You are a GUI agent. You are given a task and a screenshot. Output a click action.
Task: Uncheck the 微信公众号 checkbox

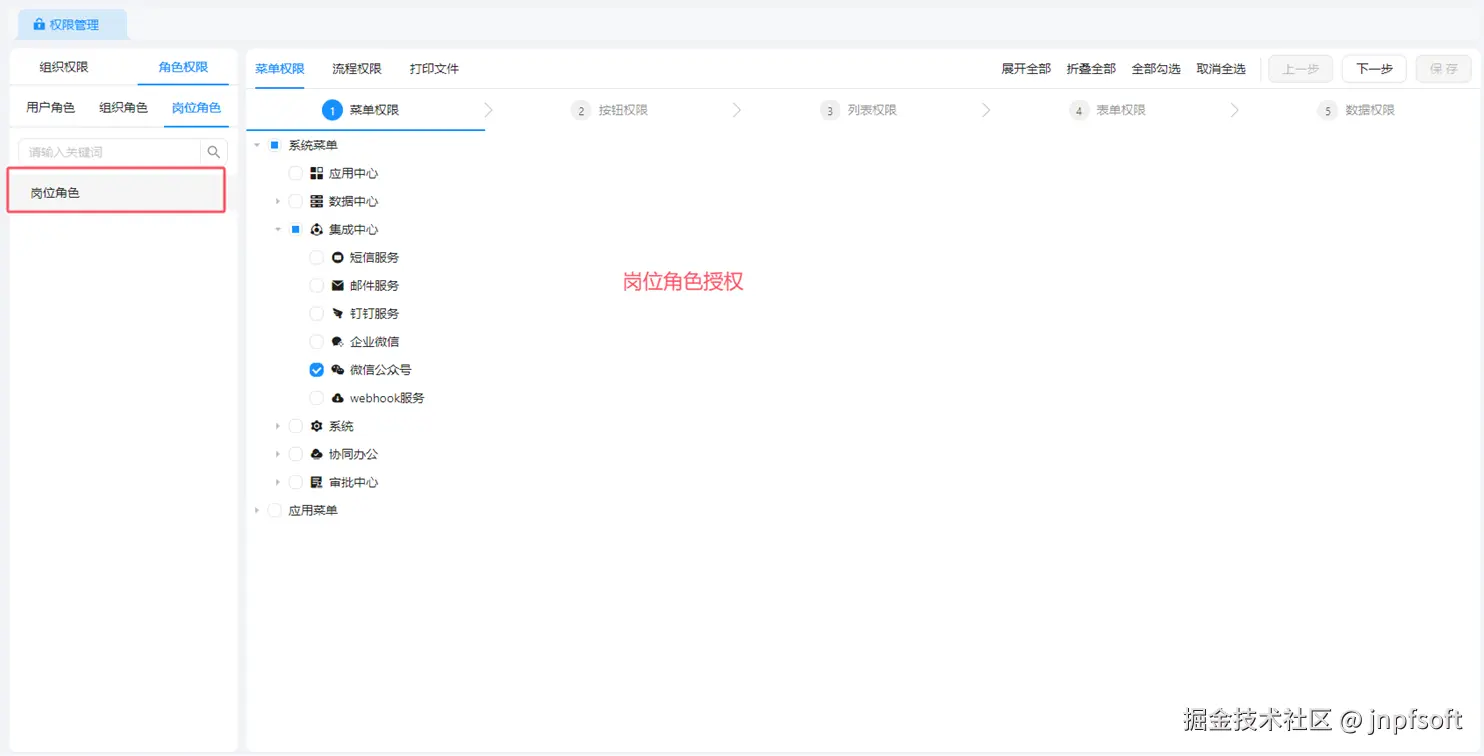coord(316,369)
